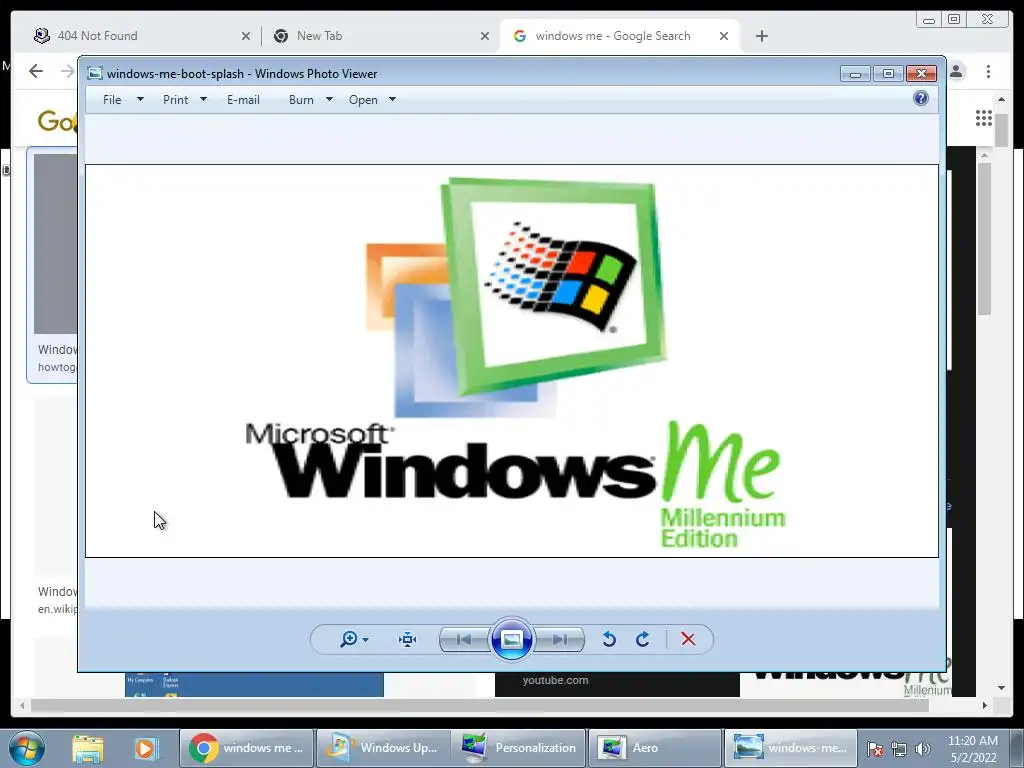This screenshot has height=768, width=1024.
Task: Switch to Windows Up... taskbar button
Action: [383, 748]
